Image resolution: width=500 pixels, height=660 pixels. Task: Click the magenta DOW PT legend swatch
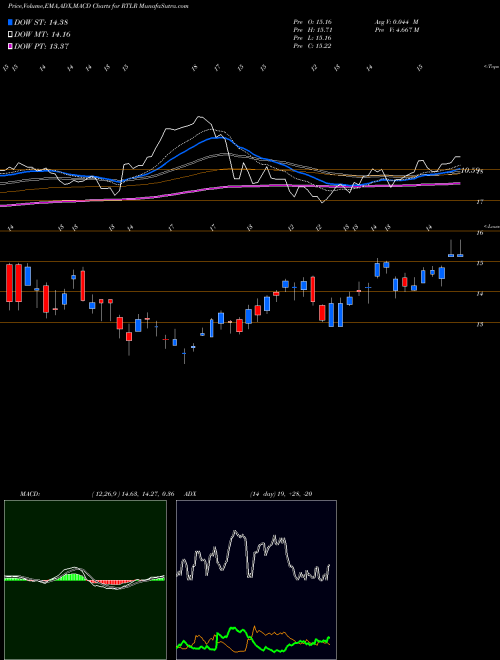(10, 46)
